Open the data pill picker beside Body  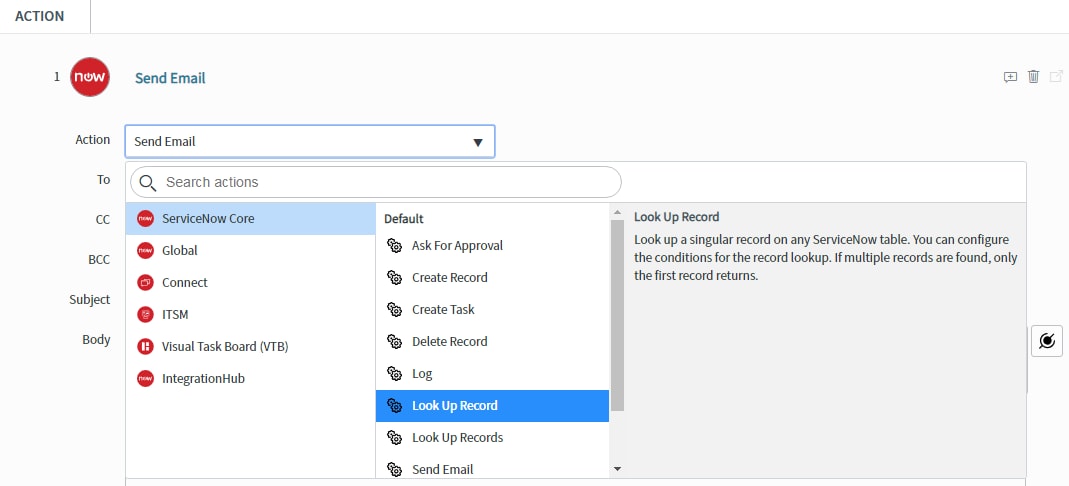click(1047, 340)
